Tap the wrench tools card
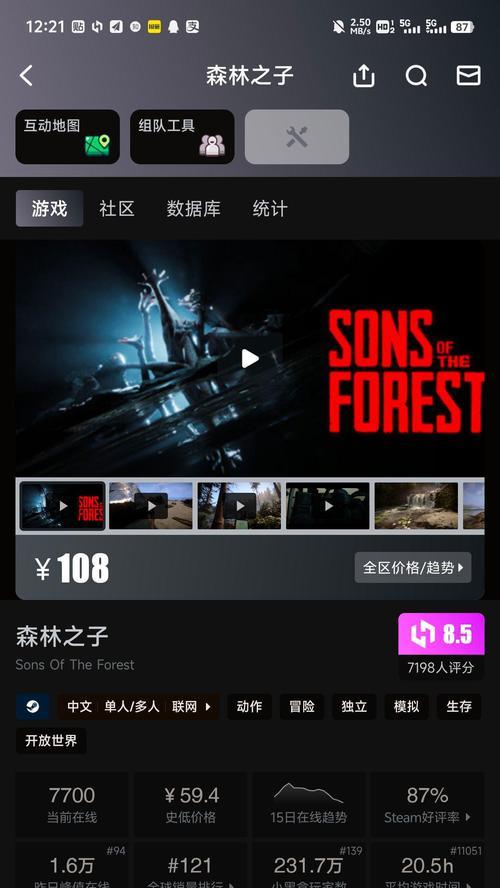Viewport: 500px width, 888px height. pos(297,137)
